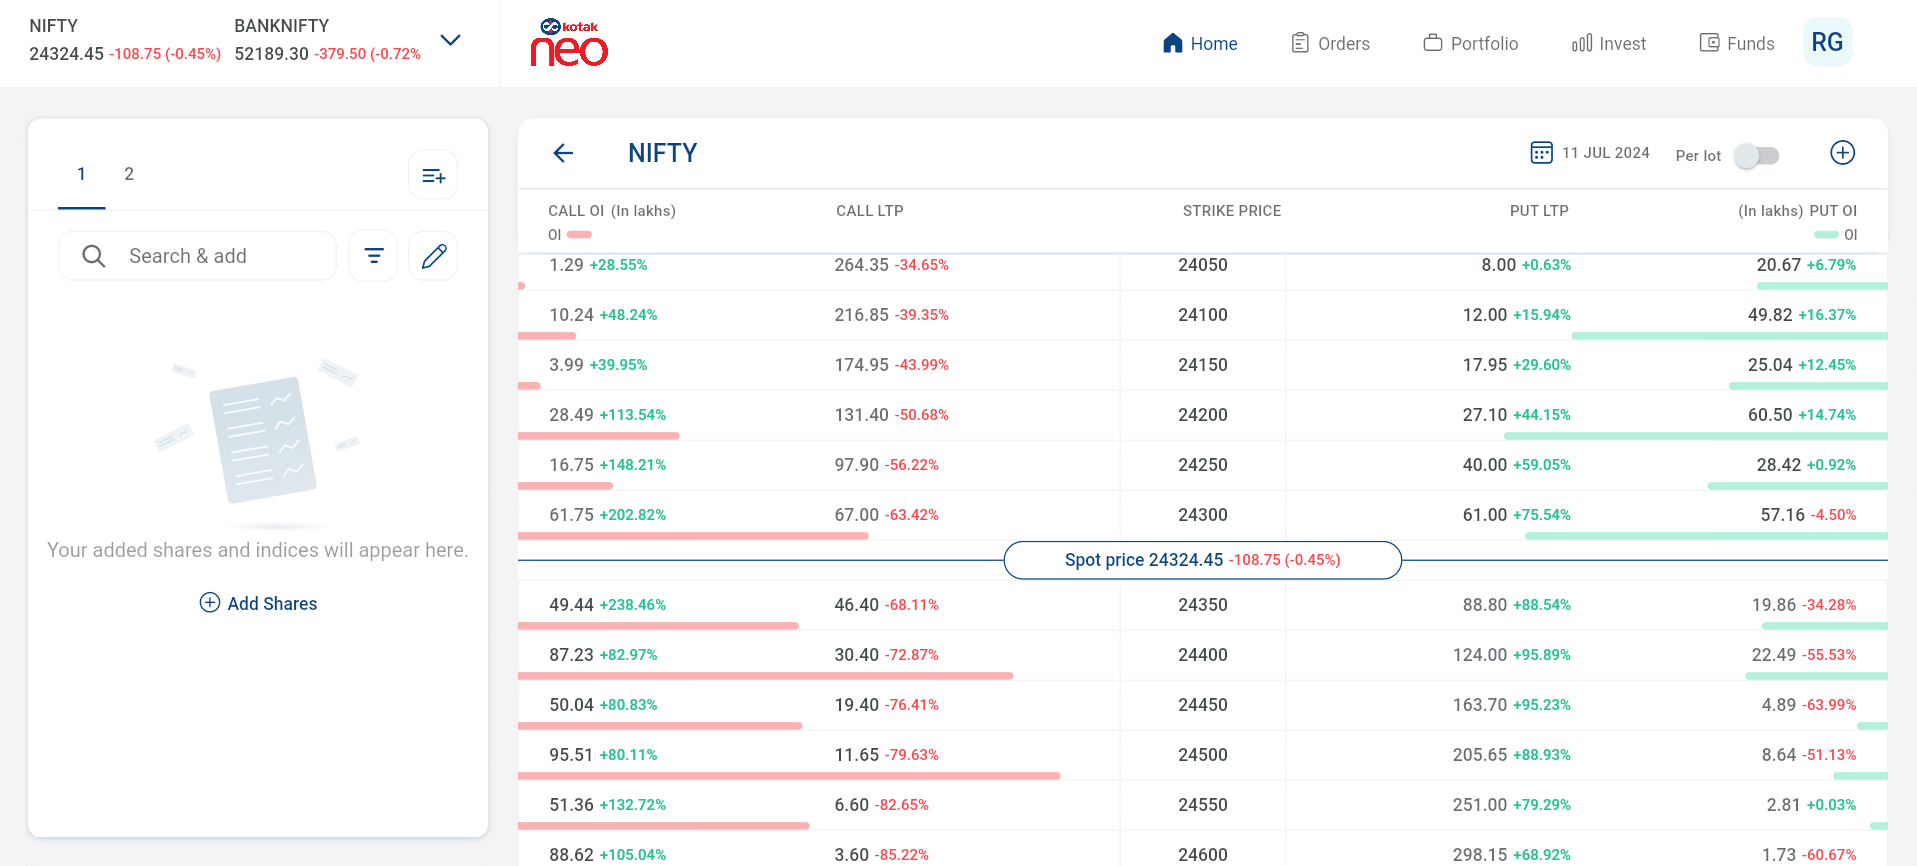Click put LTP 205.65
The height and width of the screenshot is (866, 1917).
(x=1479, y=755)
